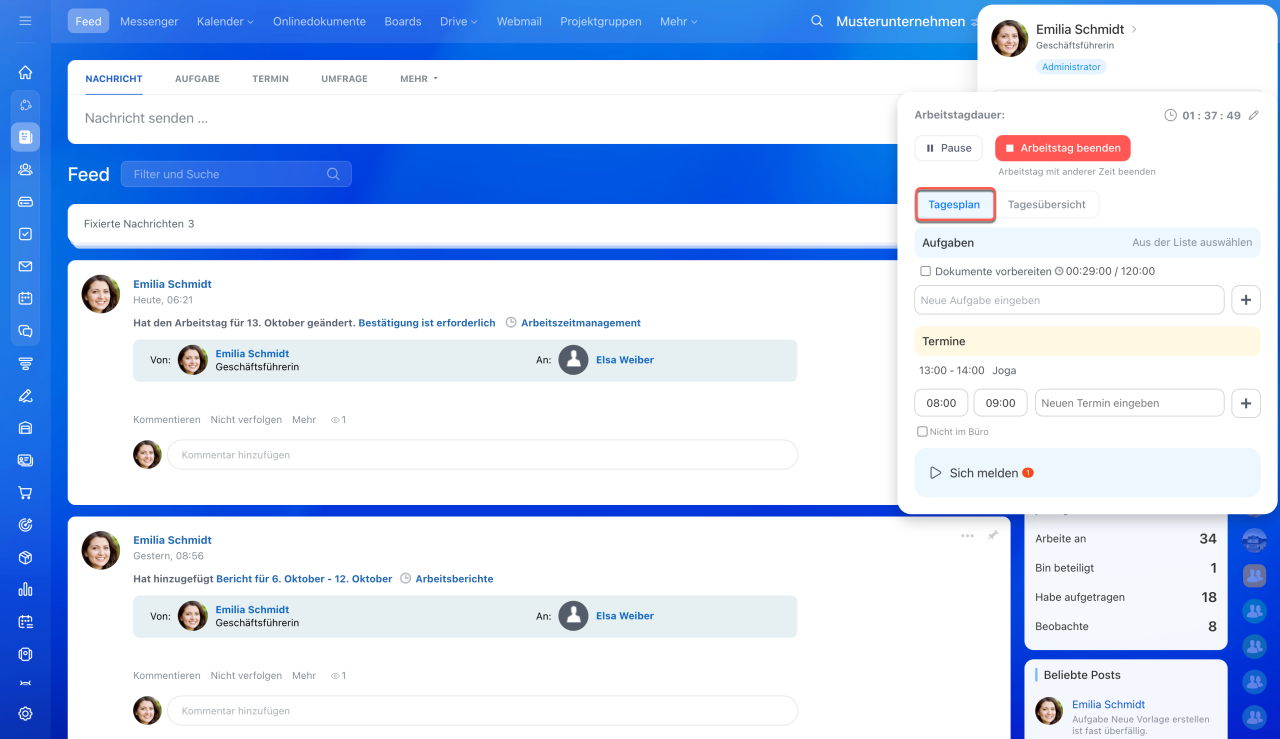Expand the Mehr dropdown in post composer
This screenshot has height=739, width=1280.
419,79
